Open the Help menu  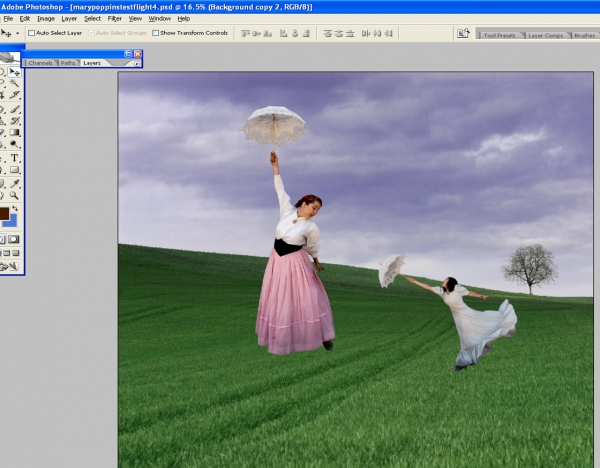(184, 19)
